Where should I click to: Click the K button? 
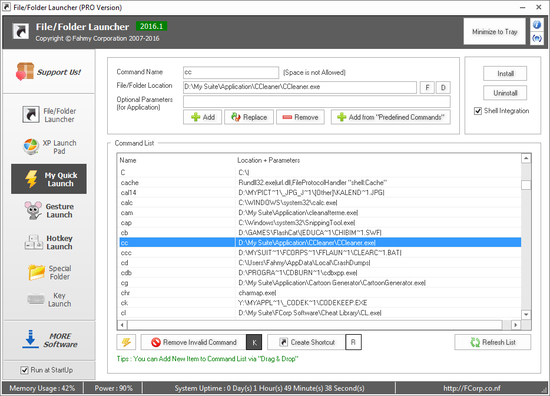(254, 342)
